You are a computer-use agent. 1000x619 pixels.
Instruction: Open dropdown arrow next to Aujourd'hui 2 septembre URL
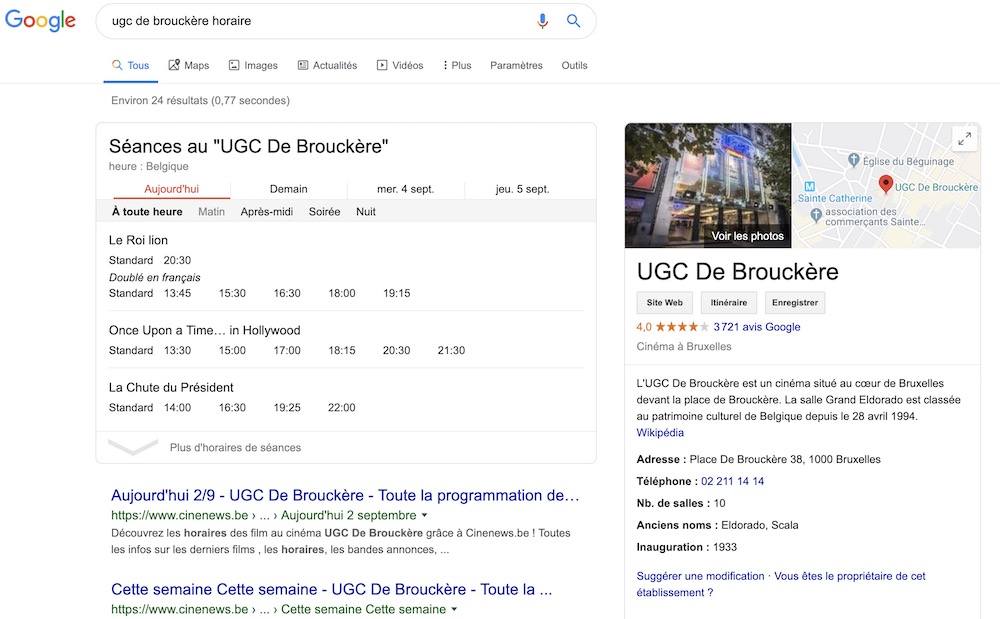pos(425,515)
